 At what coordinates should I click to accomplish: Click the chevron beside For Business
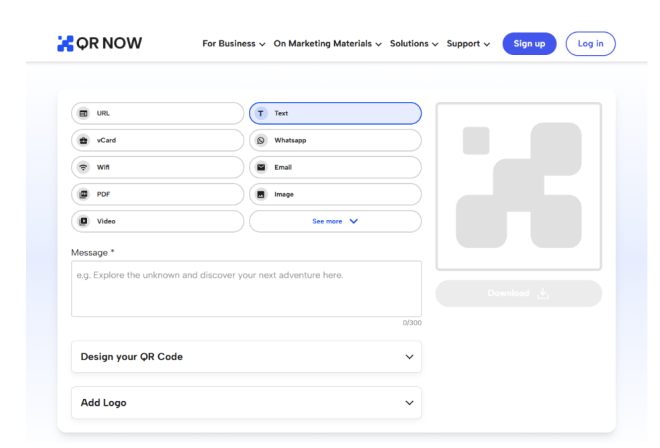coord(262,44)
